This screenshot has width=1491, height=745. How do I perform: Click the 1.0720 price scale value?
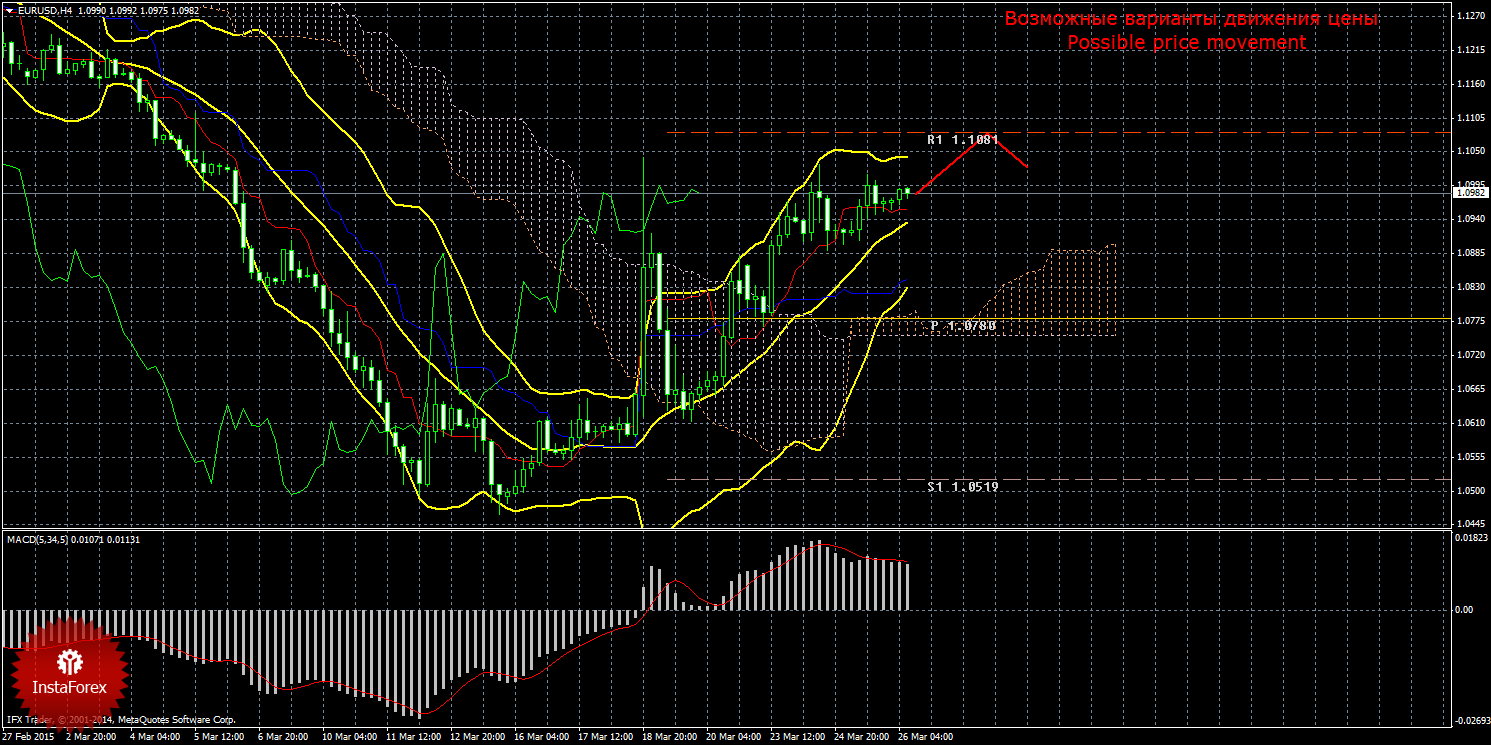[1469, 356]
